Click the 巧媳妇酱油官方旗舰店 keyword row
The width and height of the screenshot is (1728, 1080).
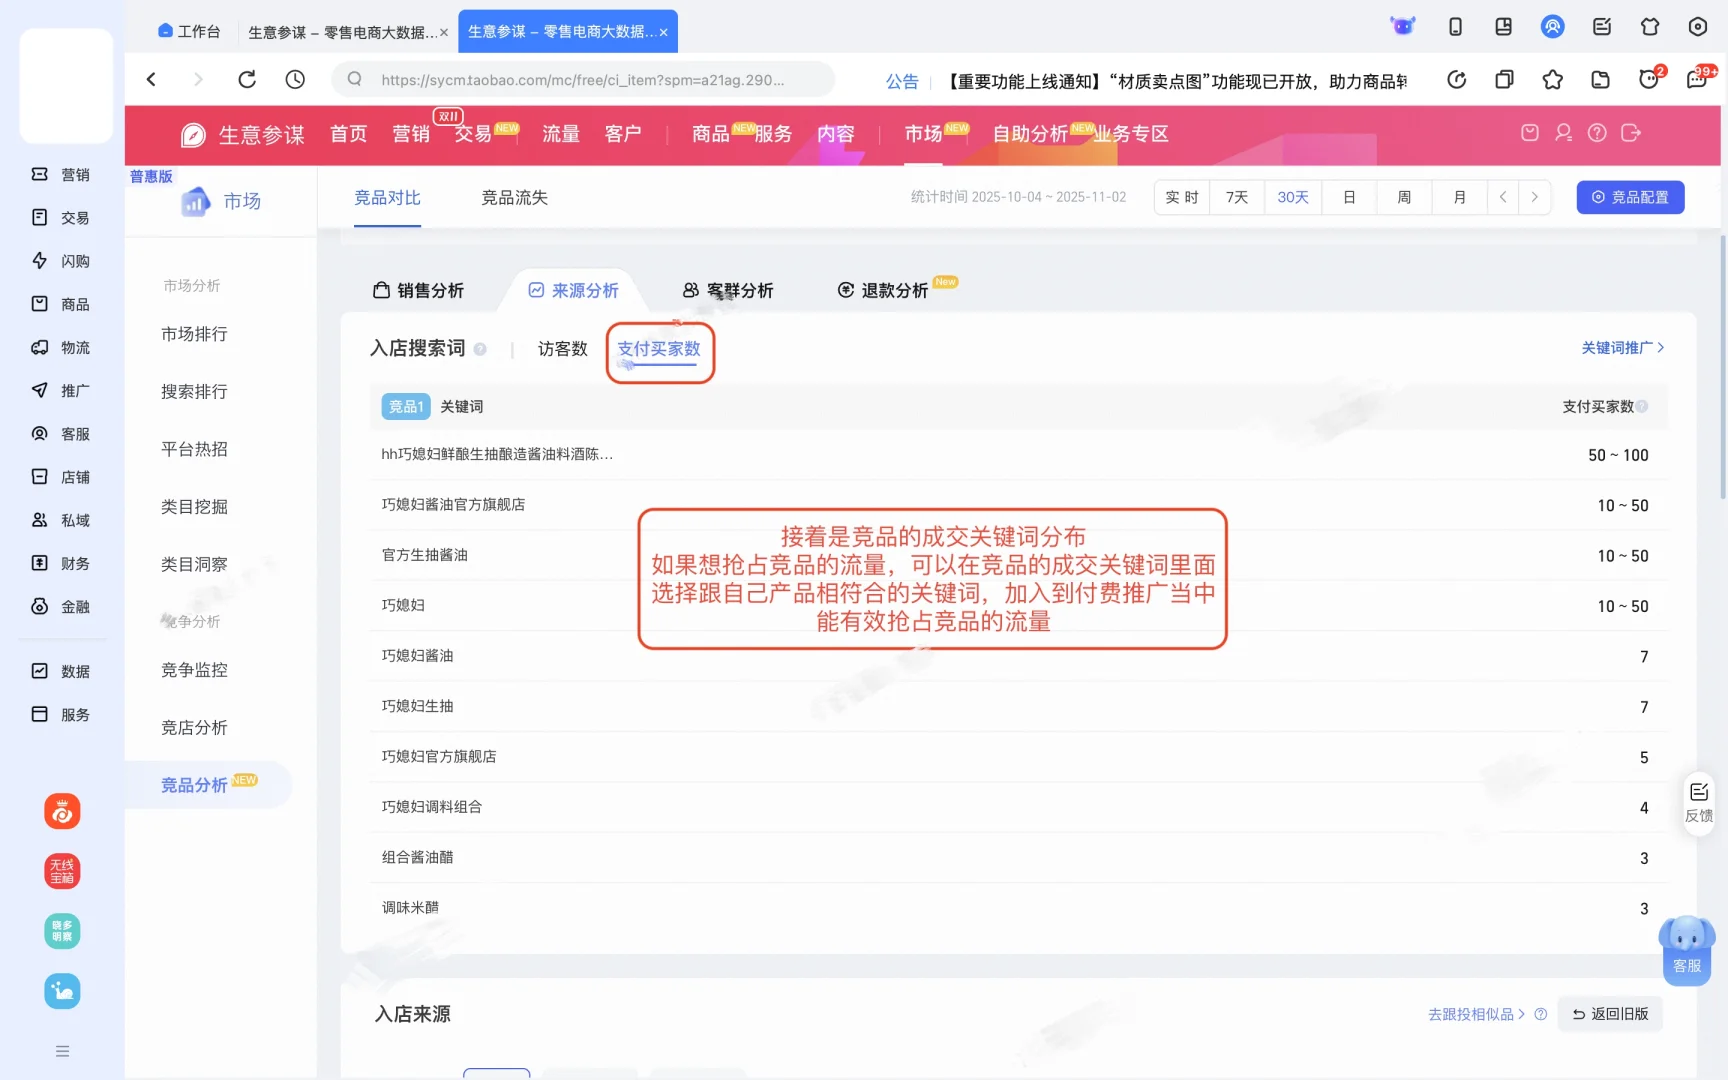[1018, 505]
